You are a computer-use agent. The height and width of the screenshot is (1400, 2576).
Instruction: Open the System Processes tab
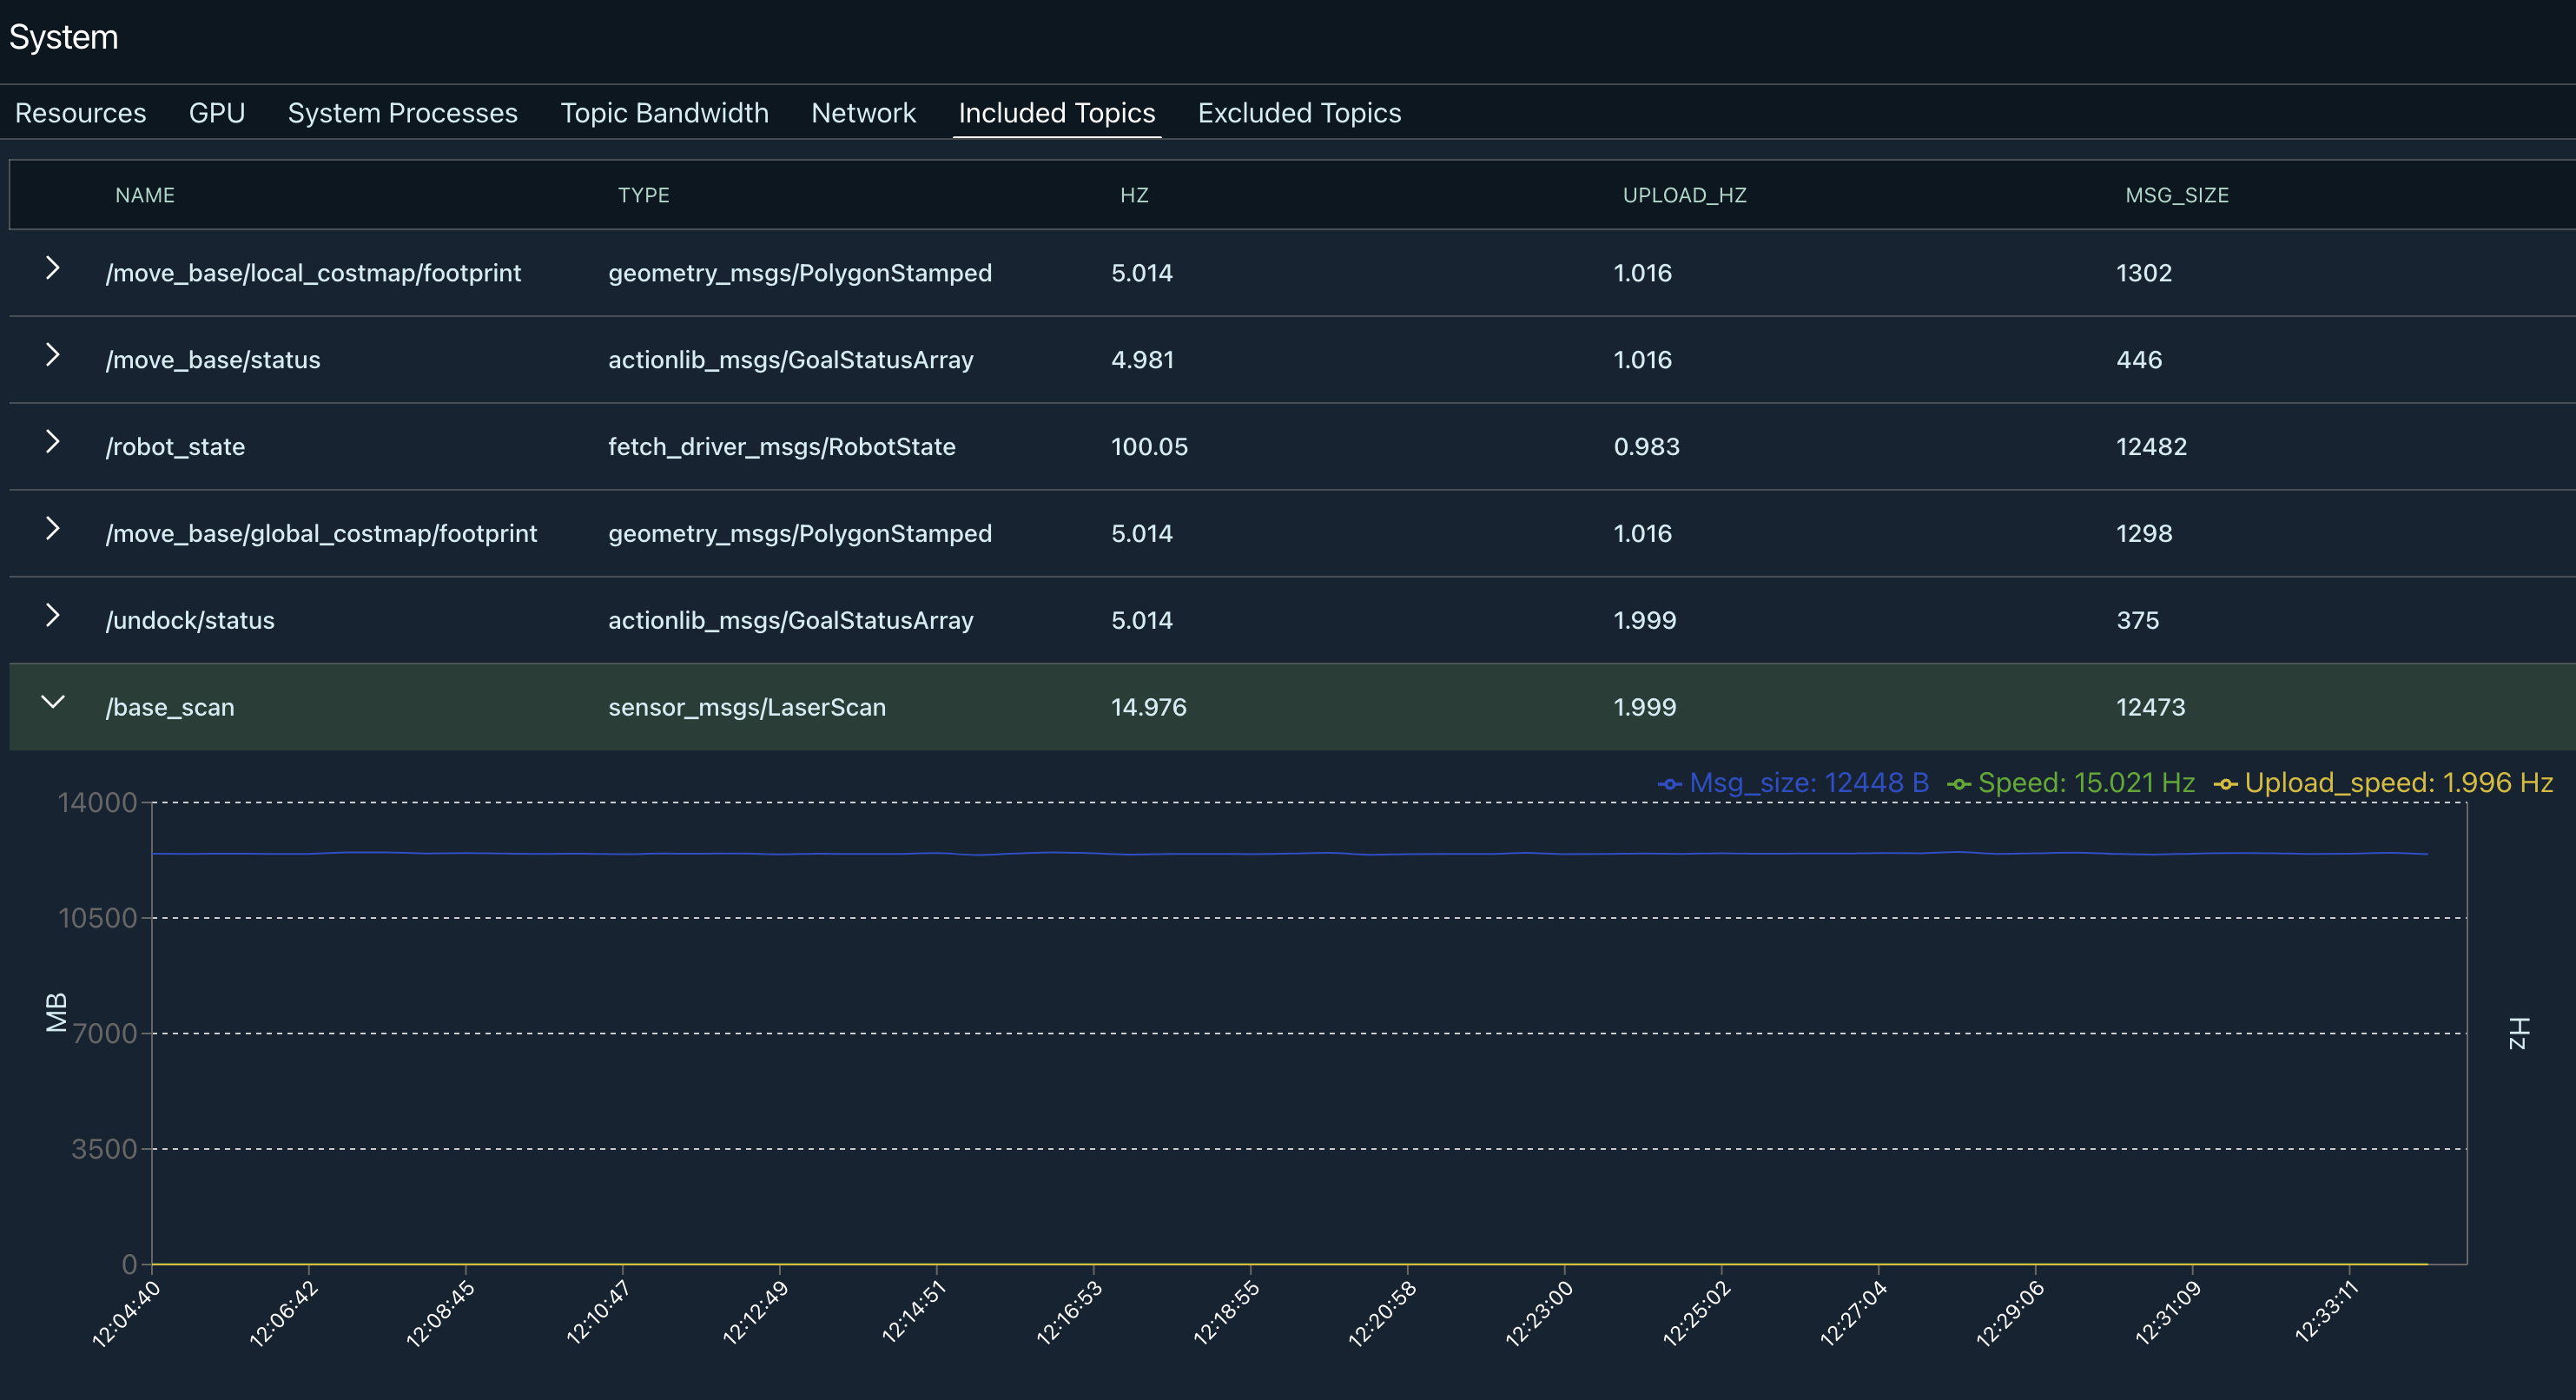click(x=402, y=113)
